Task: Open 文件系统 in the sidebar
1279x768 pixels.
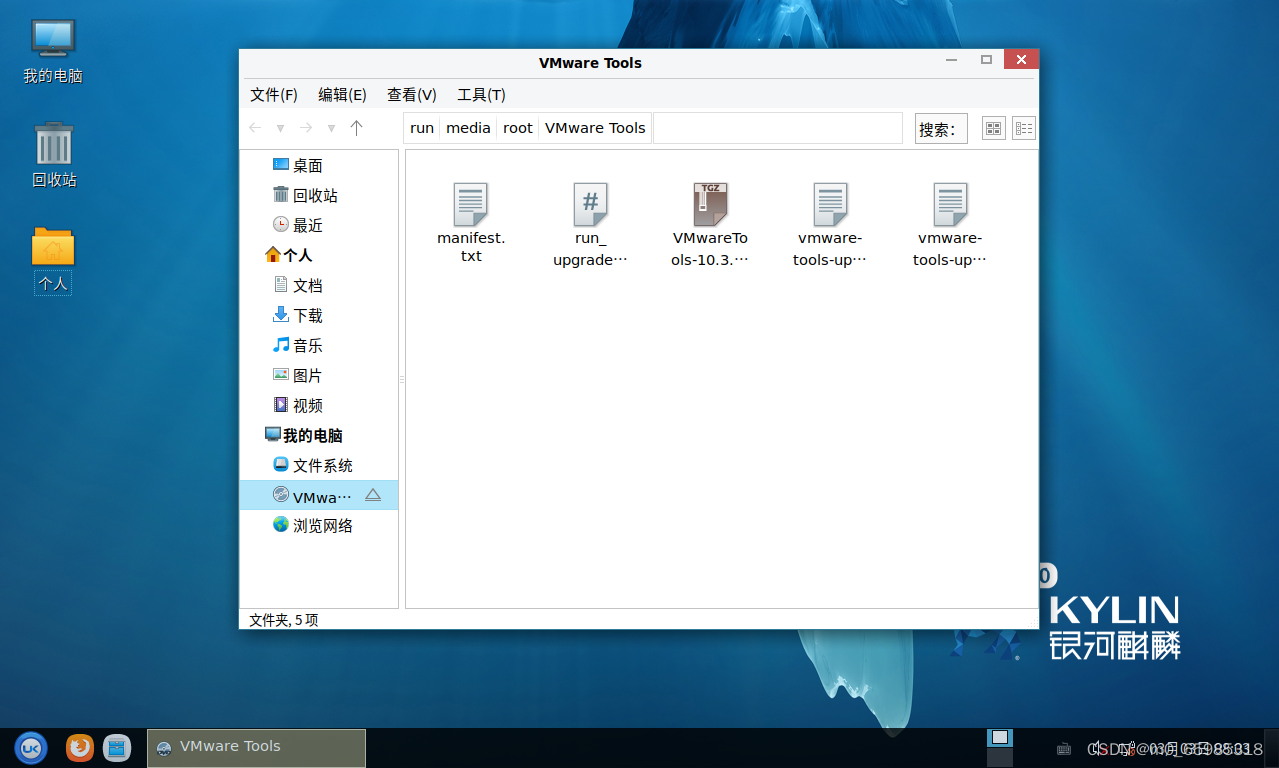Action: (x=319, y=465)
